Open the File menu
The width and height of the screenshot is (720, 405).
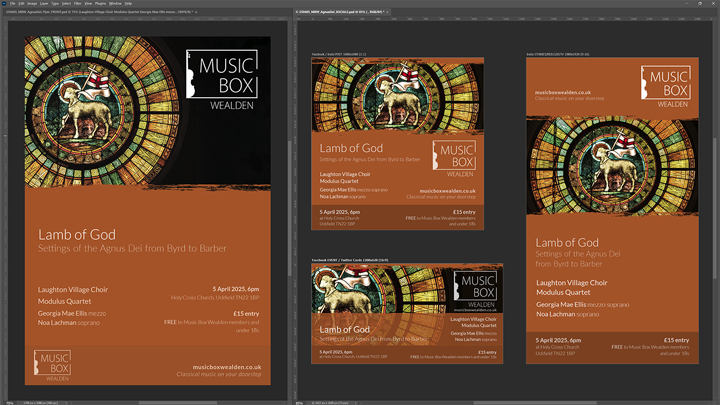12,3
